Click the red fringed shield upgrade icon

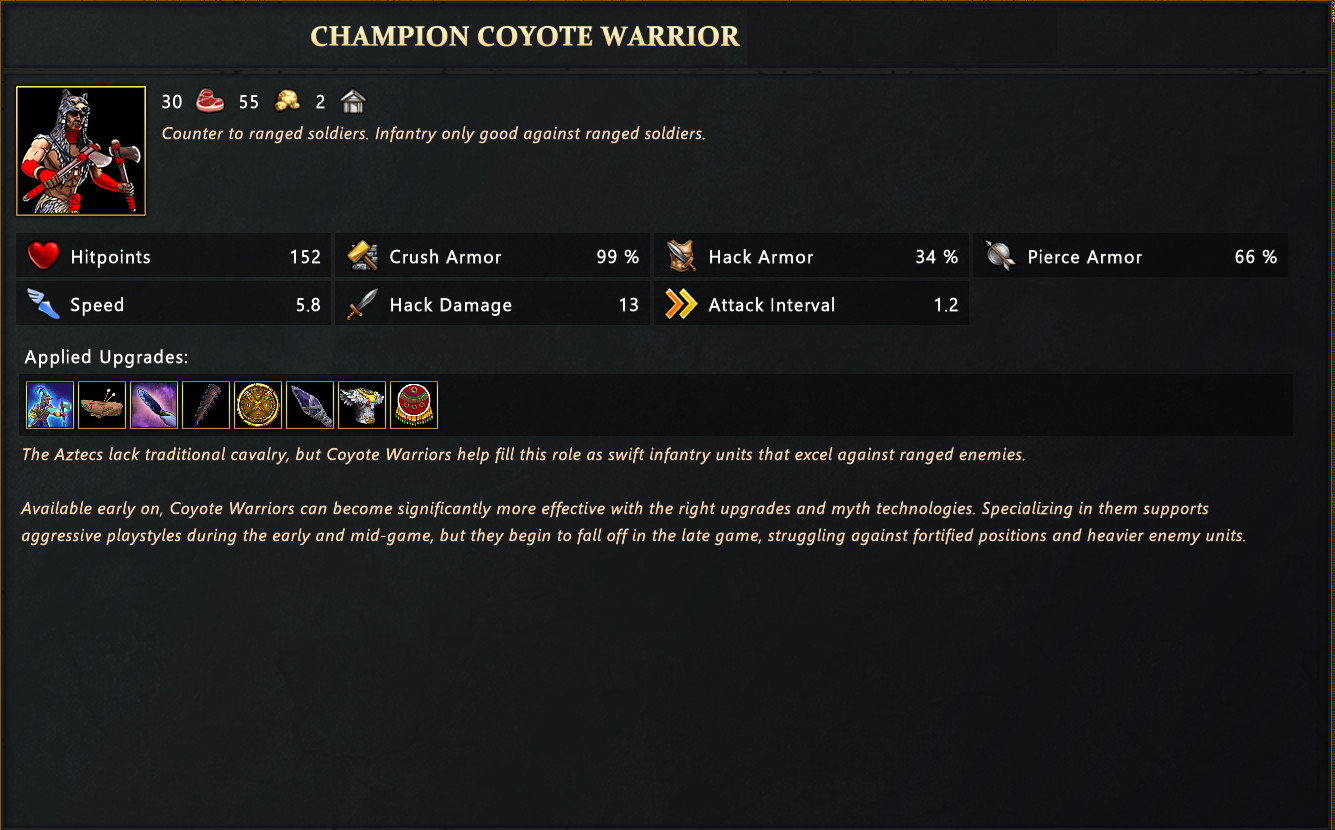point(414,405)
